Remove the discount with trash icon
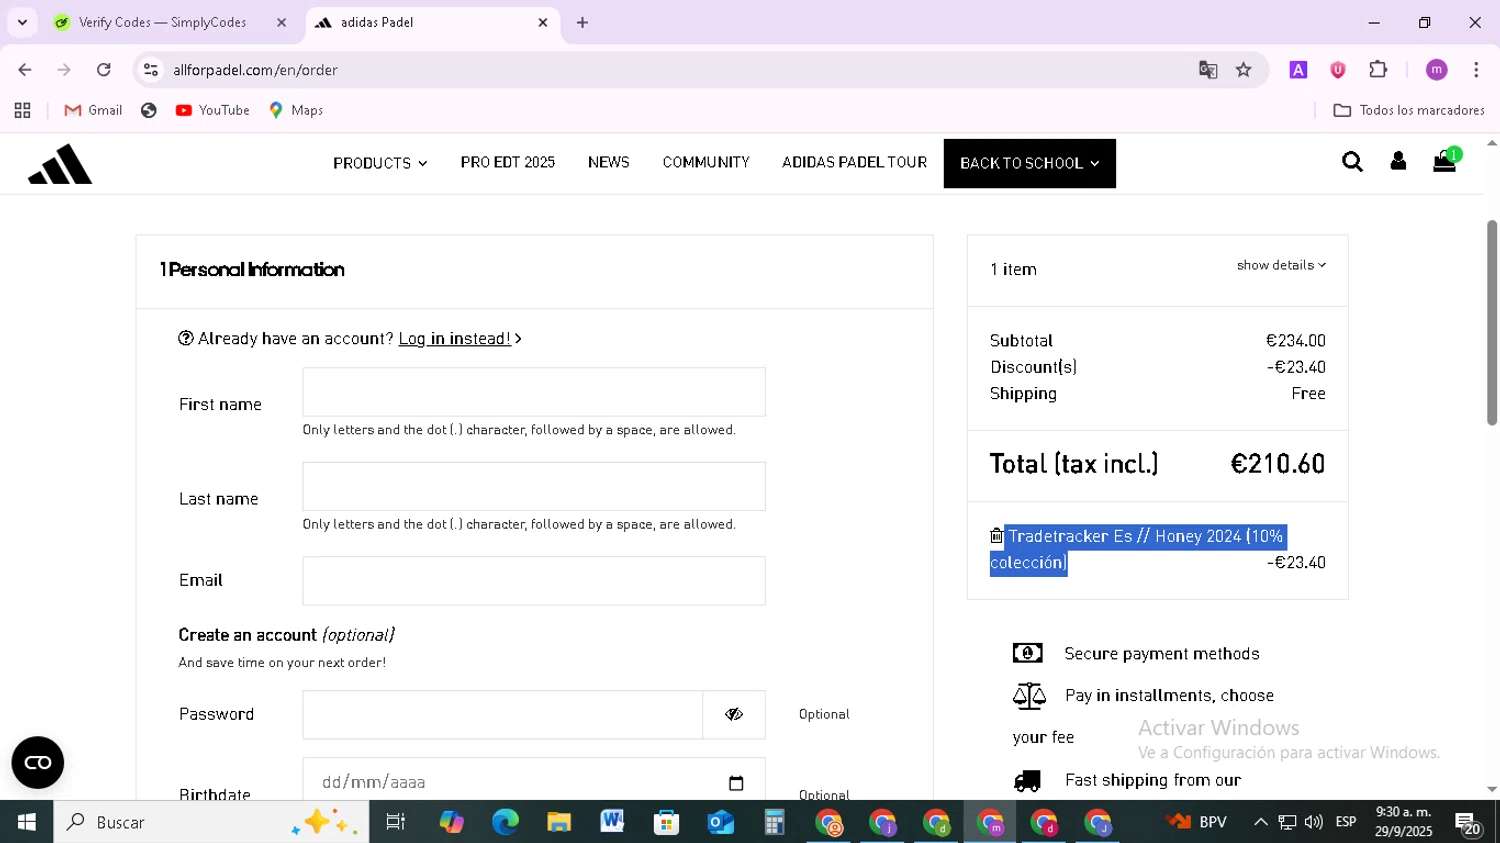1500x843 pixels. click(996, 536)
